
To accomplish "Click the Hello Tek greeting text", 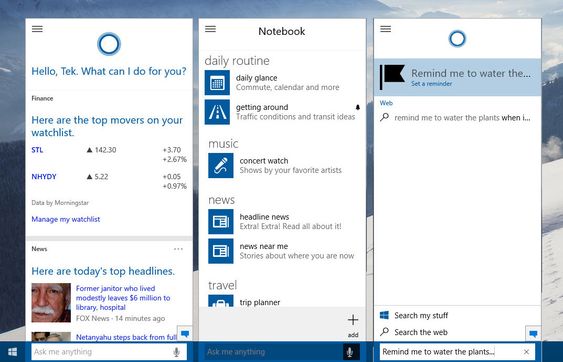I will pyautogui.click(x=109, y=71).
